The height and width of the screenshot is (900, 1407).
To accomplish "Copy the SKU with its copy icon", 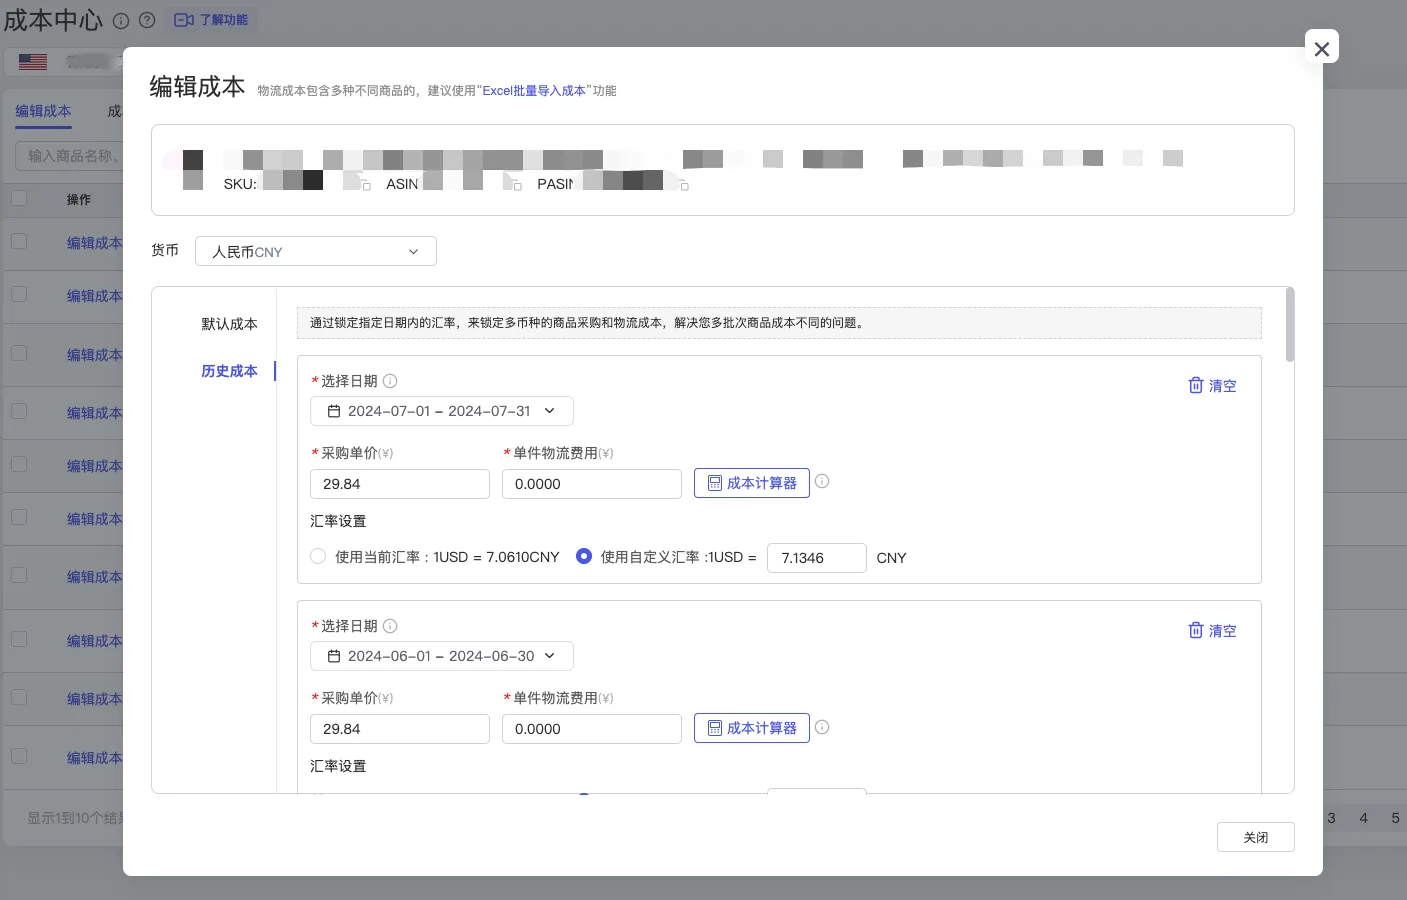I will click(x=366, y=186).
